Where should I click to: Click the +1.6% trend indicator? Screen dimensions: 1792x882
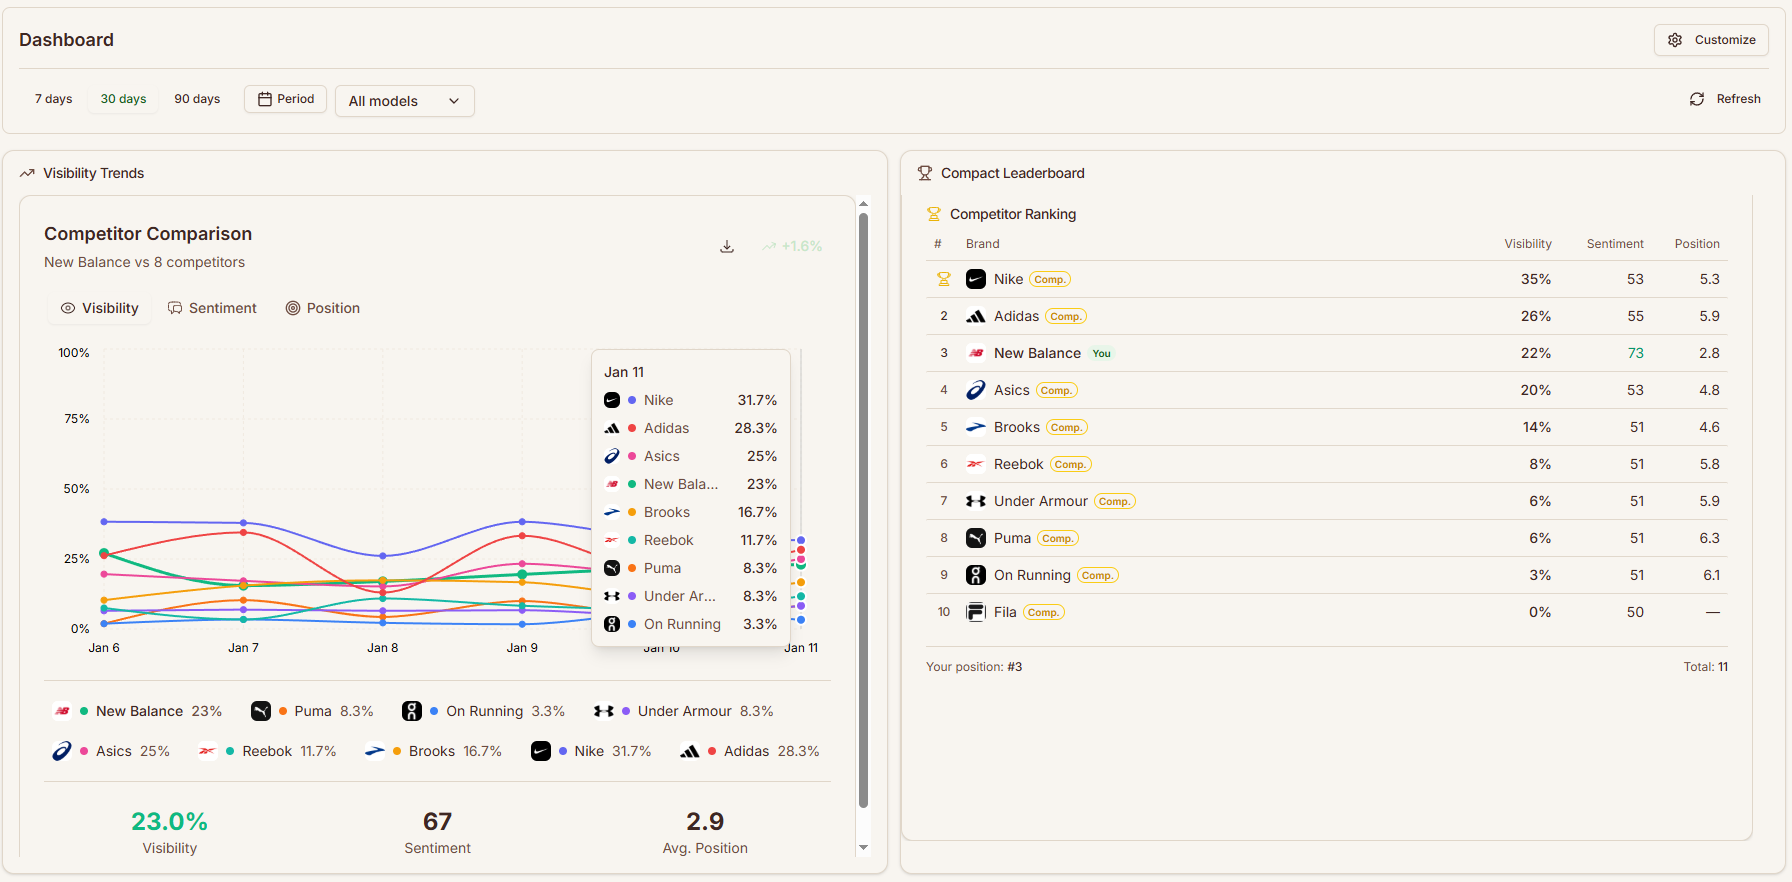point(792,246)
